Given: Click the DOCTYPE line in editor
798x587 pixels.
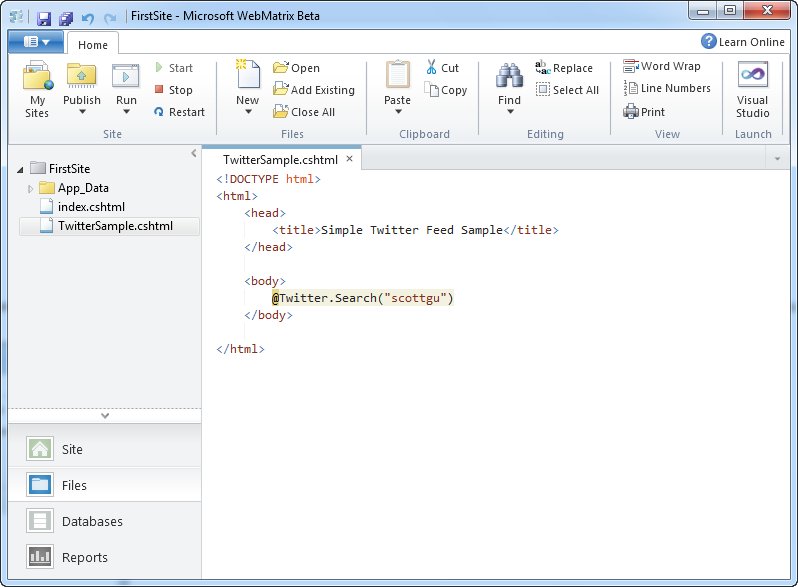Looking at the screenshot, I should click(268, 179).
